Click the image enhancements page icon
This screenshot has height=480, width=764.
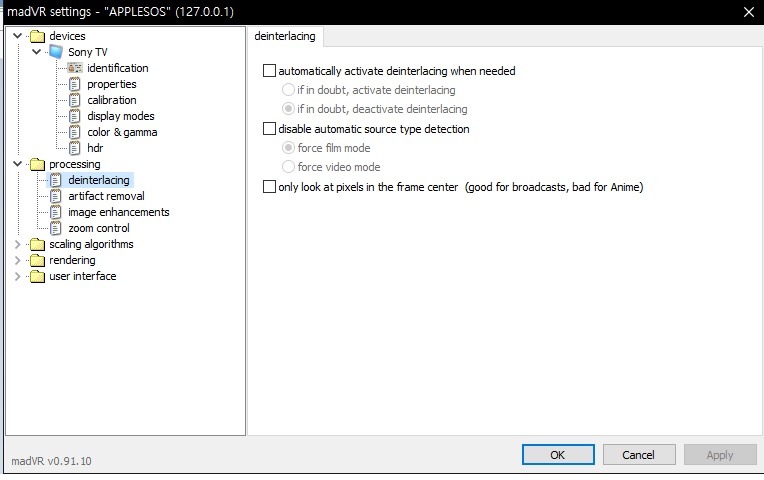pos(56,212)
